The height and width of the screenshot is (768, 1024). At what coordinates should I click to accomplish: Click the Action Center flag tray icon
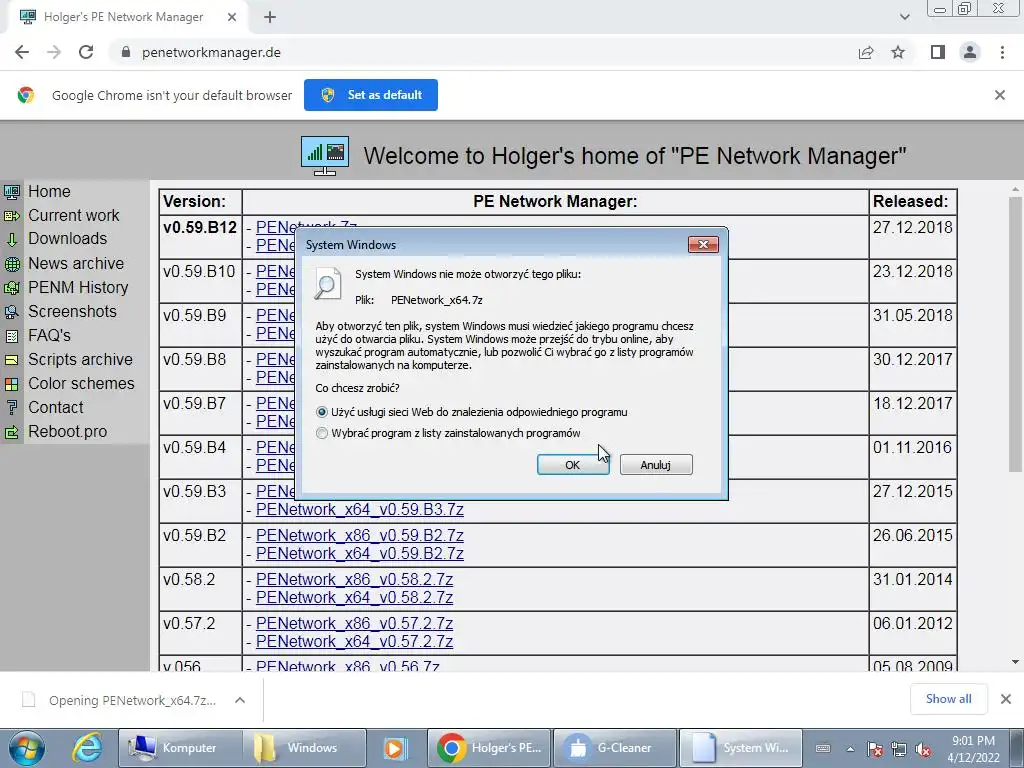tap(875, 749)
